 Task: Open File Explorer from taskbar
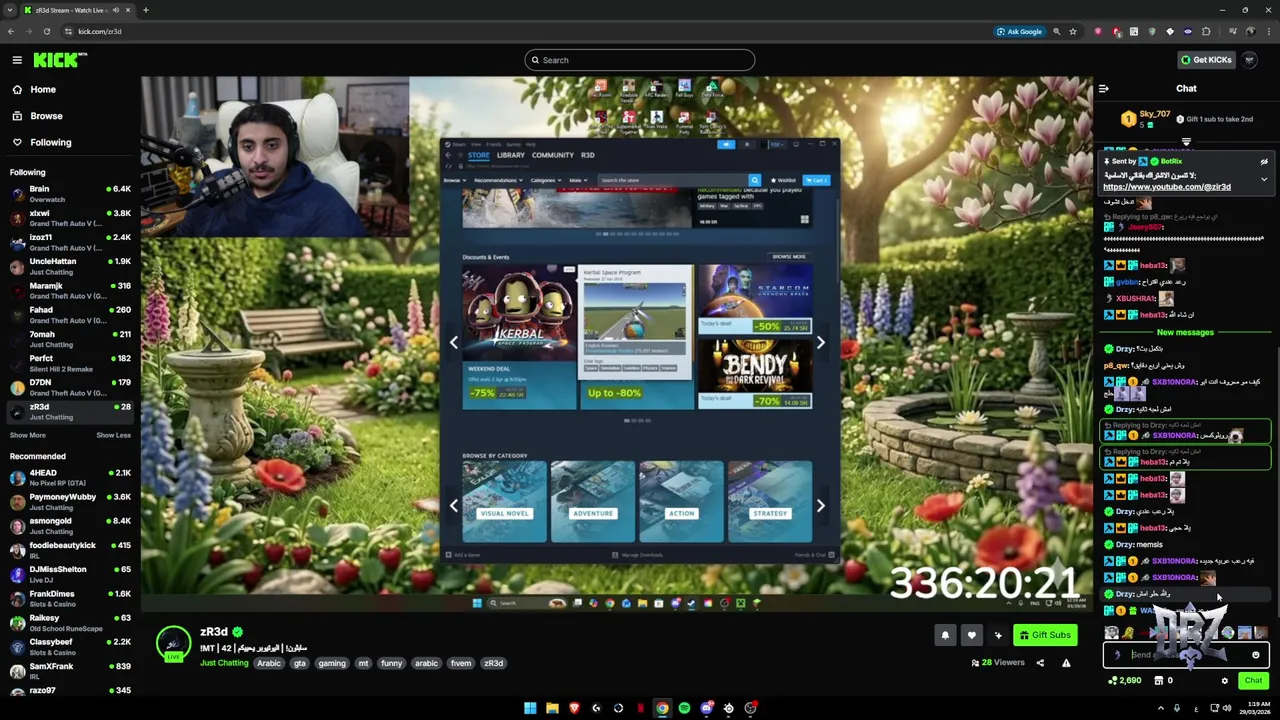(x=552, y=708)
